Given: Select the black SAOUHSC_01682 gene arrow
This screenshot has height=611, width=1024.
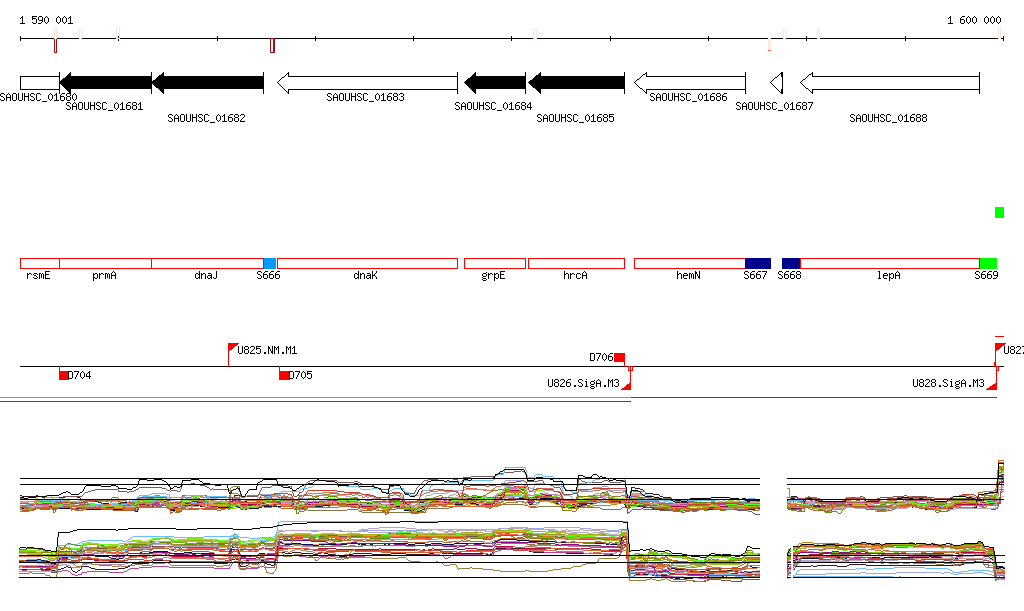Looking at the screenshot, I should click(207, 83).
